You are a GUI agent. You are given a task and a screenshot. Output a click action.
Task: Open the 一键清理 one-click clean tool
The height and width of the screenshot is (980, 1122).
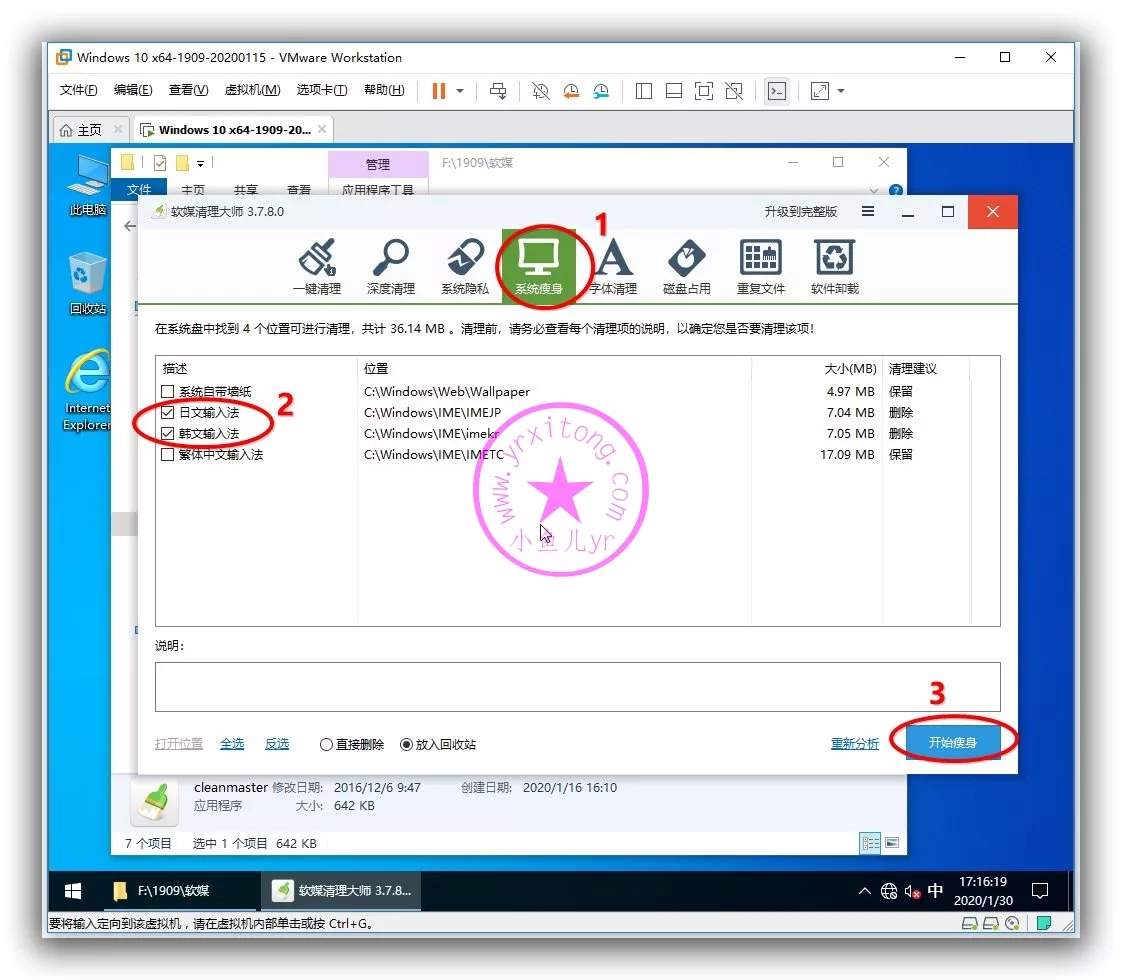[x=316, y=267]
